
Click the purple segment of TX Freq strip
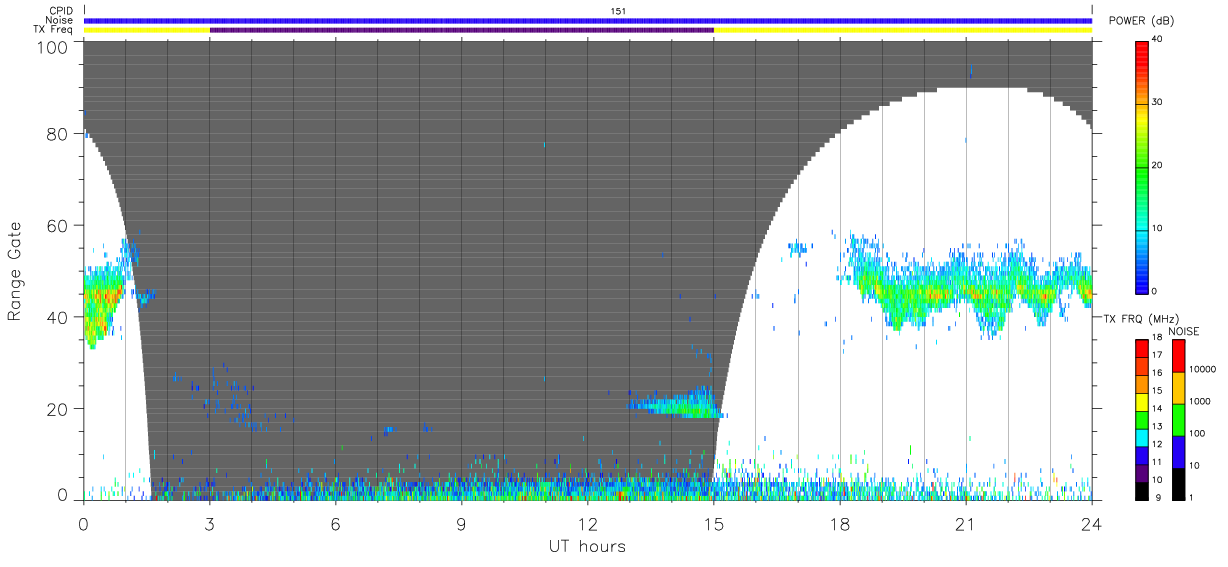462,30
